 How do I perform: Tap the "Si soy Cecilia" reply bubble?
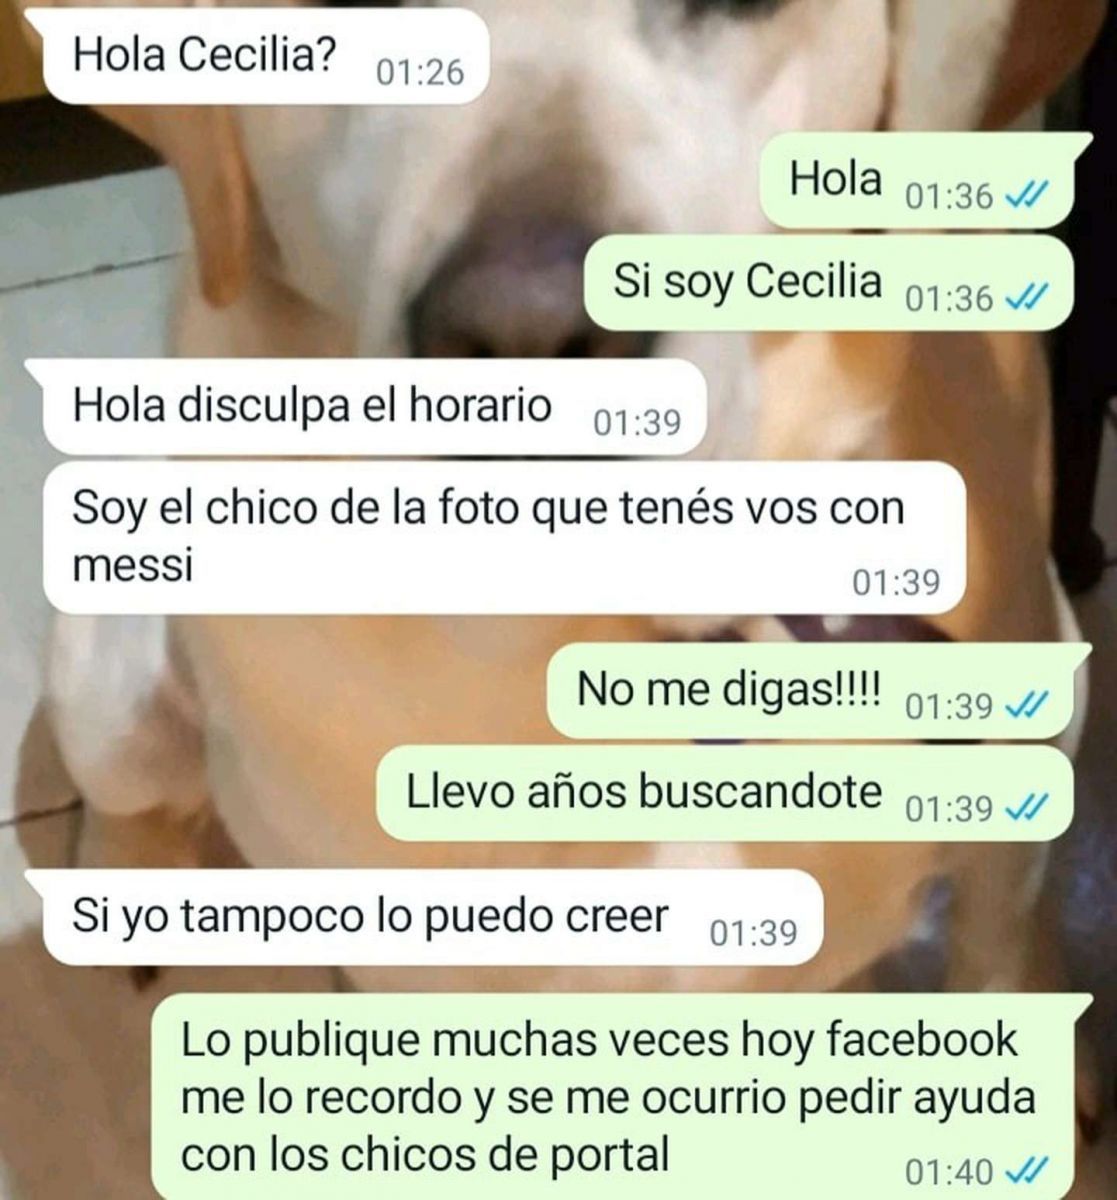(x=829, y=283)
